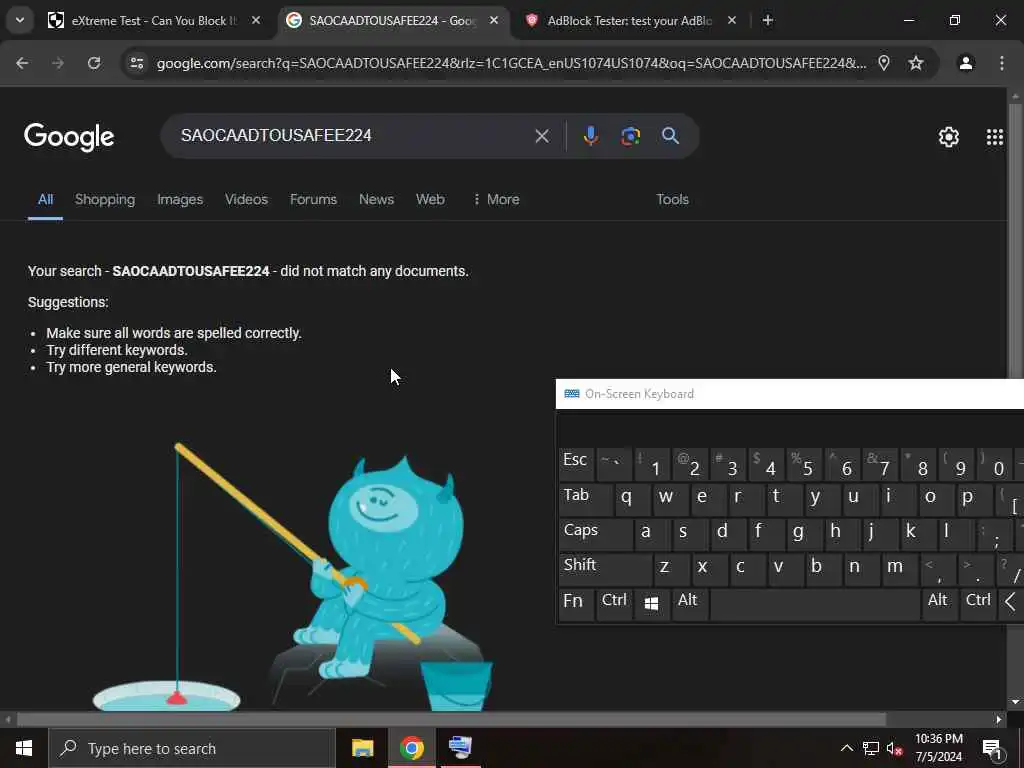
Task: Click the Windows logo key on On-Screen Keyboard
Action: pos(651,605)
